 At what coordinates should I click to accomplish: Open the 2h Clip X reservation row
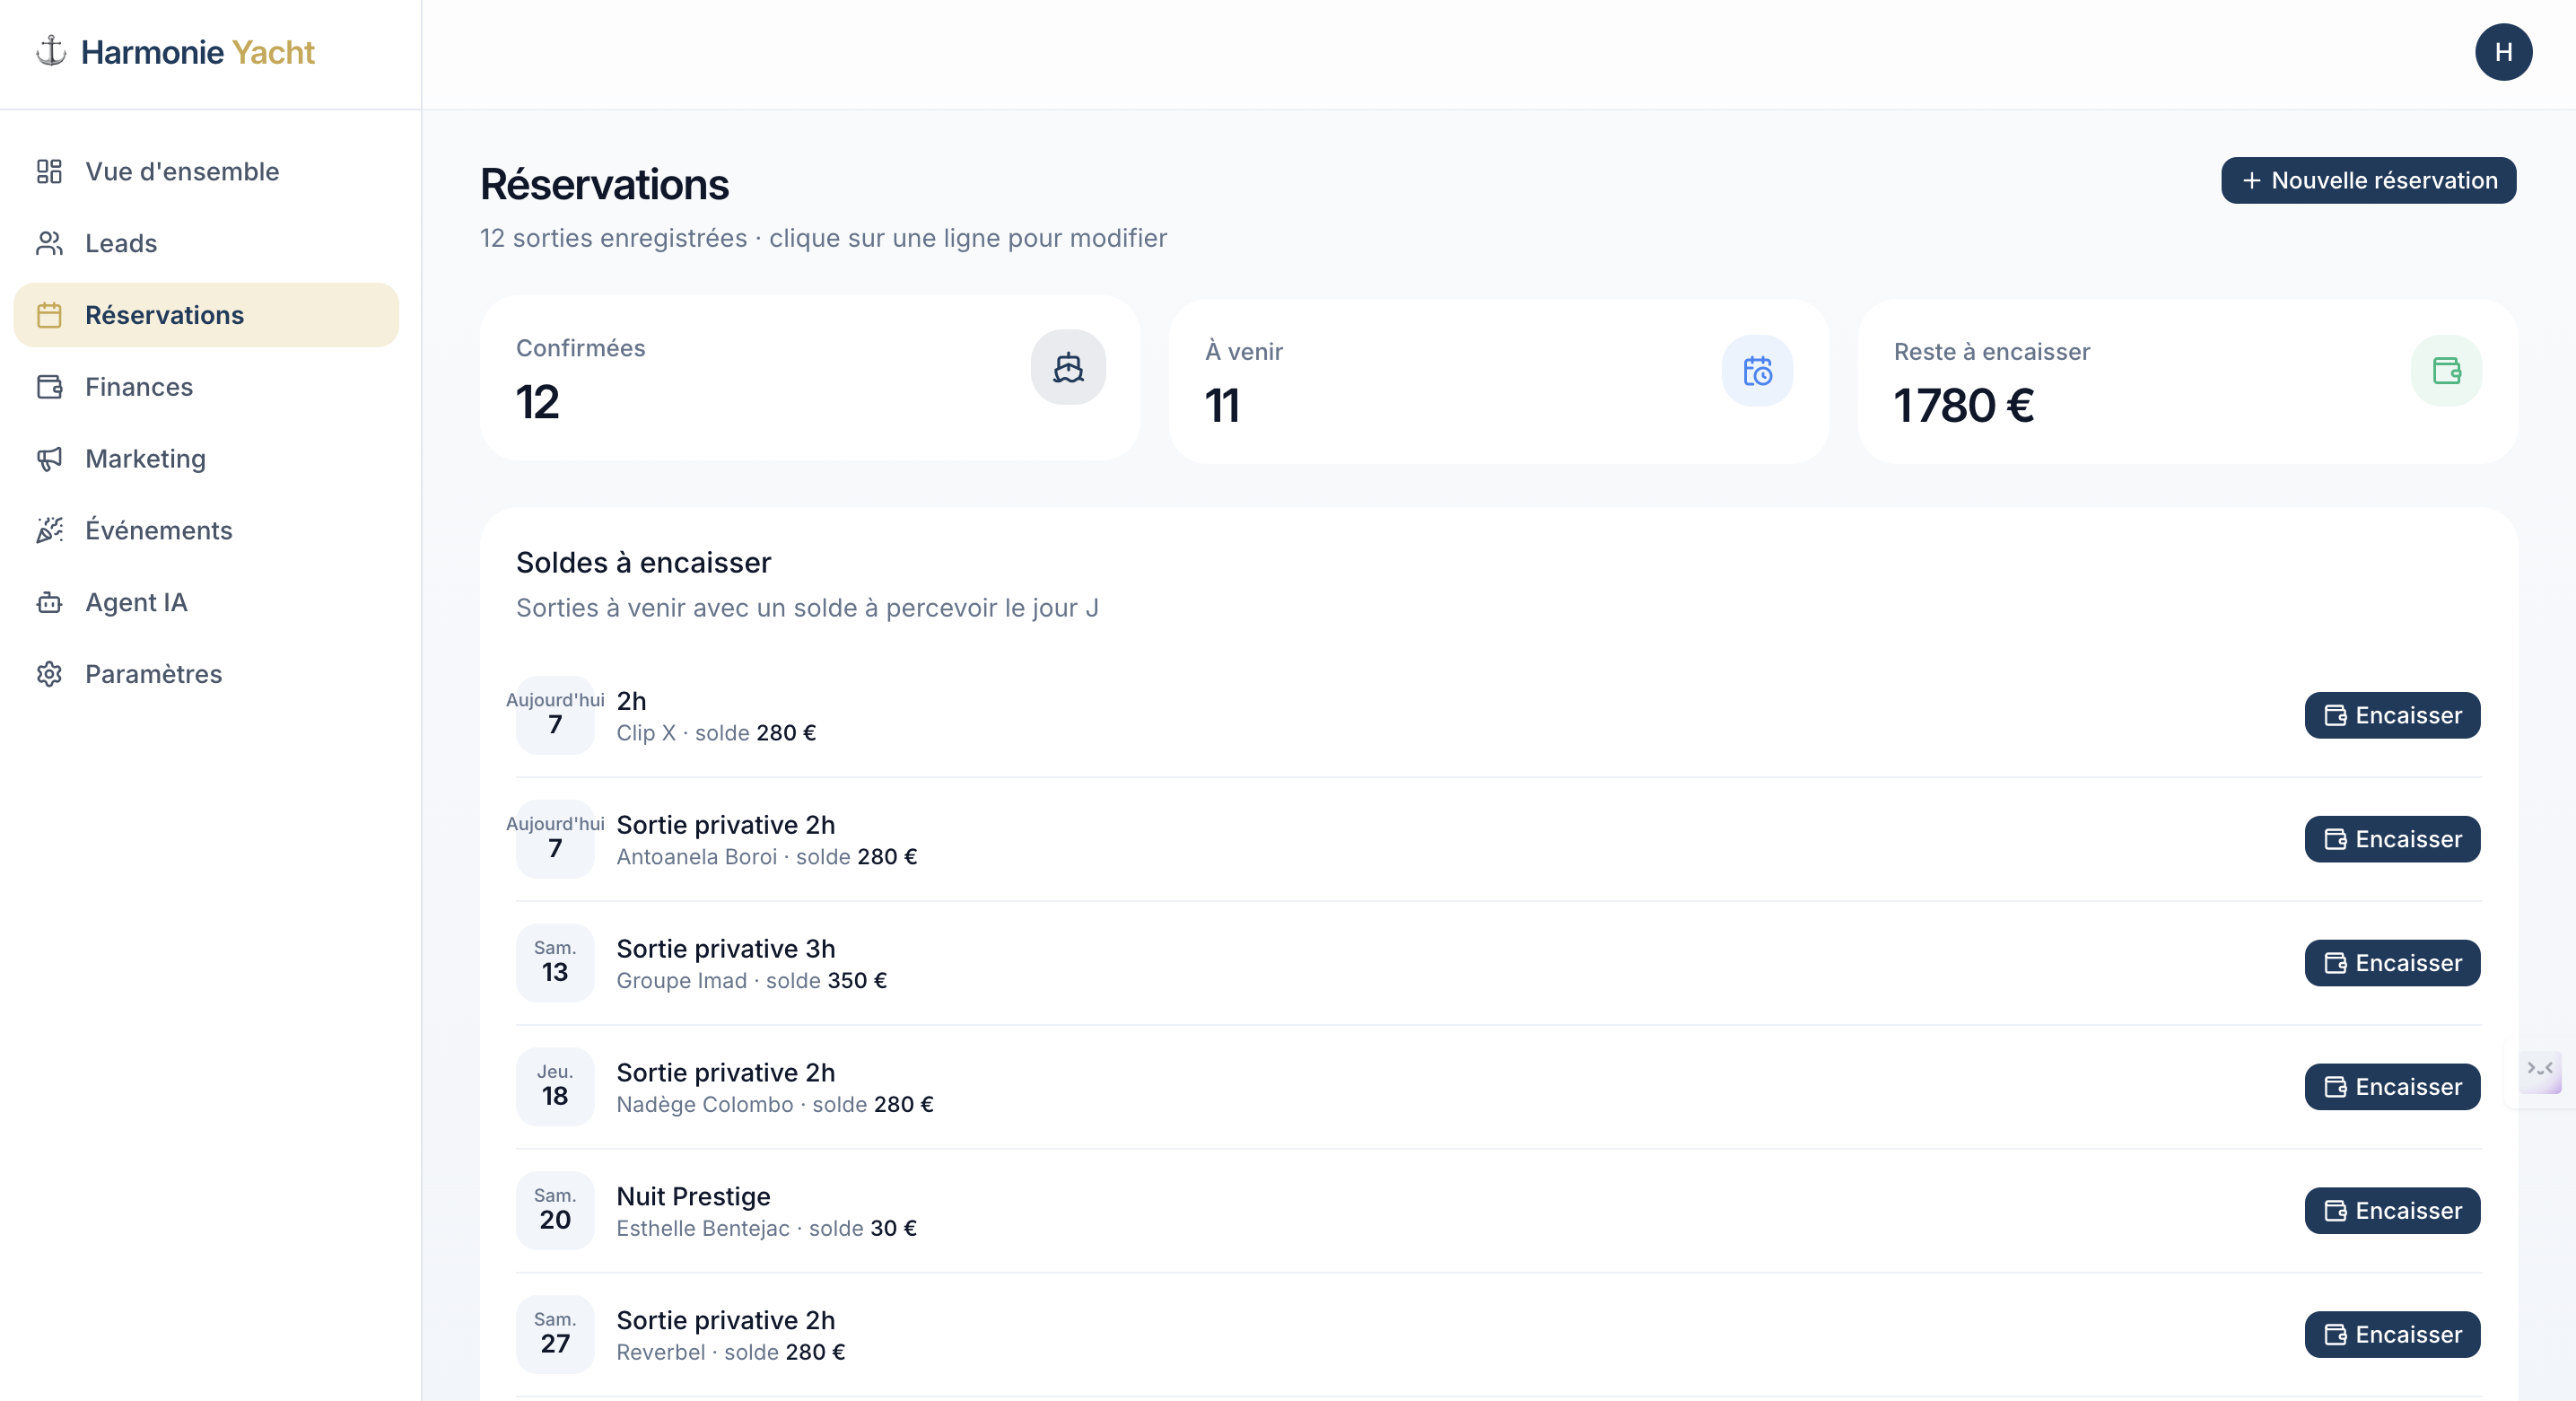click(1498, 715)
